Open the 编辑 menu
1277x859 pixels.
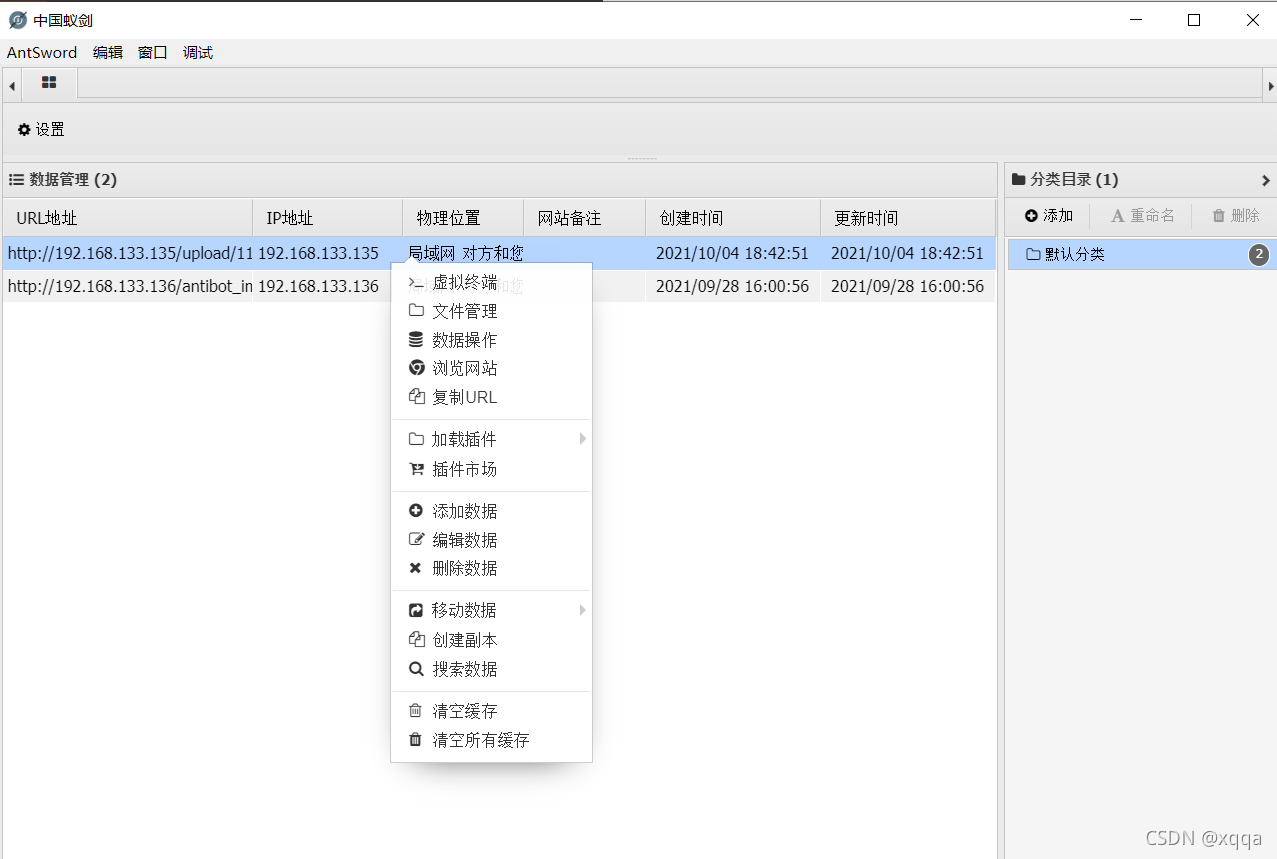coord(108,53)
